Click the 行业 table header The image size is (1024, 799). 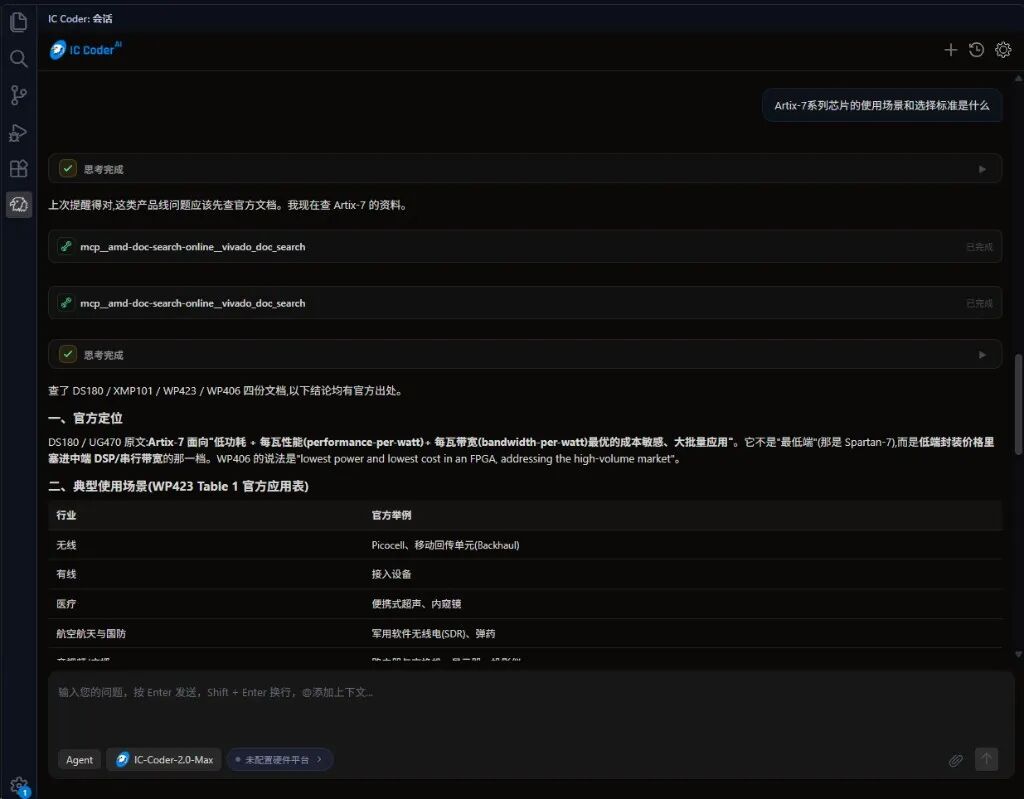click(66, 515)
